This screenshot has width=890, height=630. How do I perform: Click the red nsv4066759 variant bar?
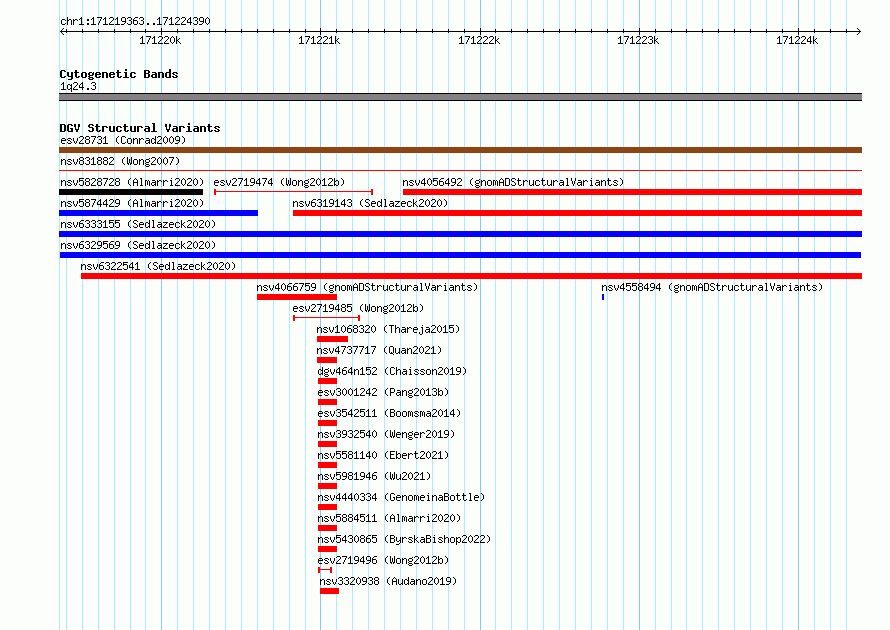[297, 297]
